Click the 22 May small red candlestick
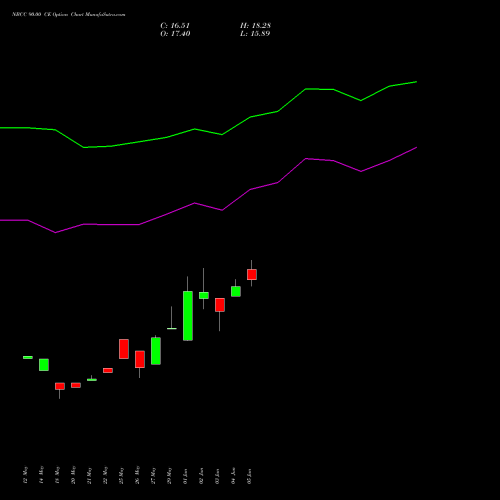The image size is (500, 500). [x=108, y=370]
